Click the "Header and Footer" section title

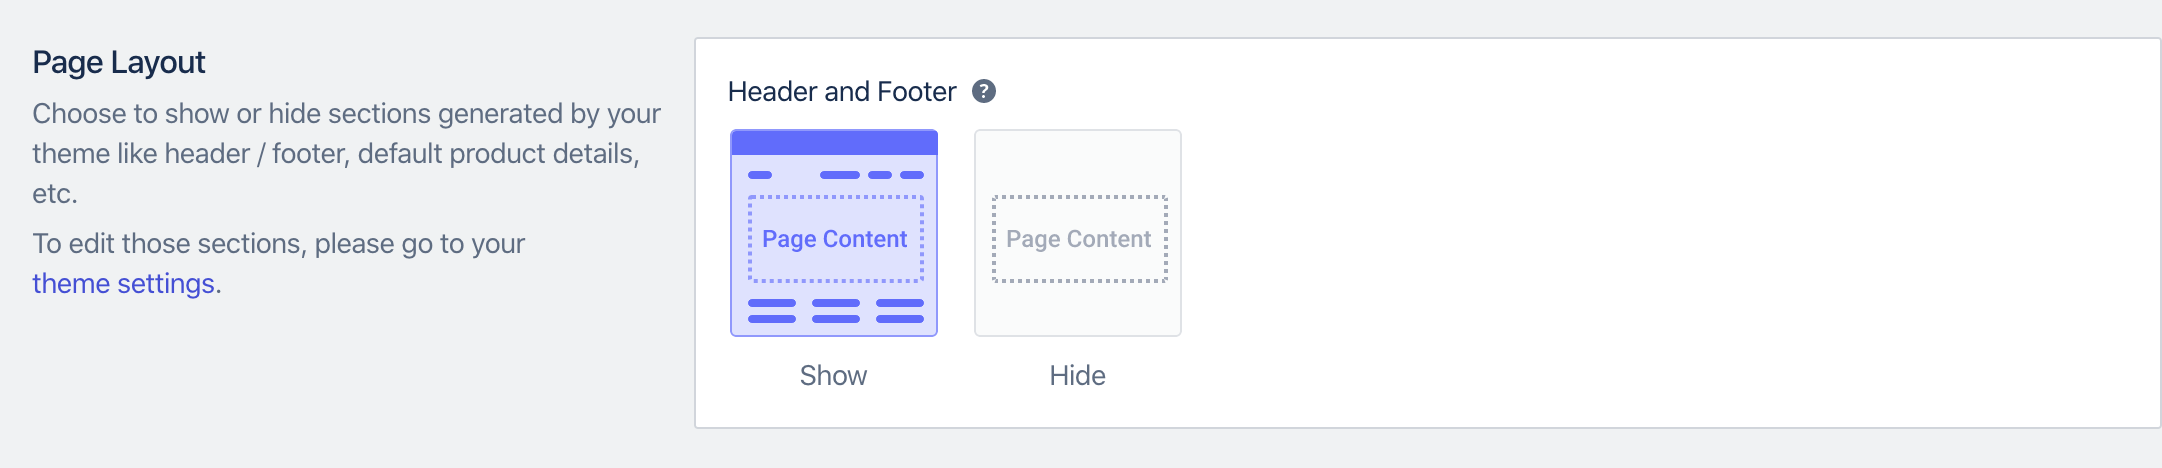pyautogui.click(x=842, y=92)
